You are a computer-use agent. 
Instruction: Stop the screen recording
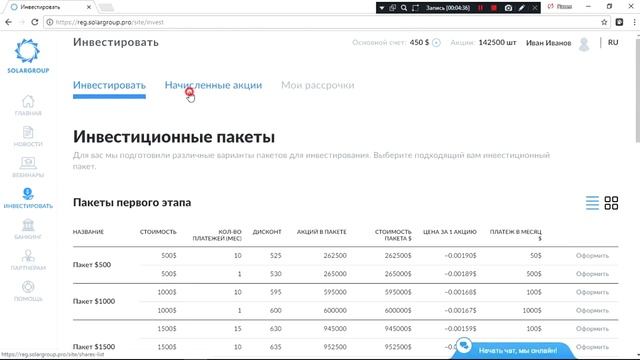click(494, 8)
